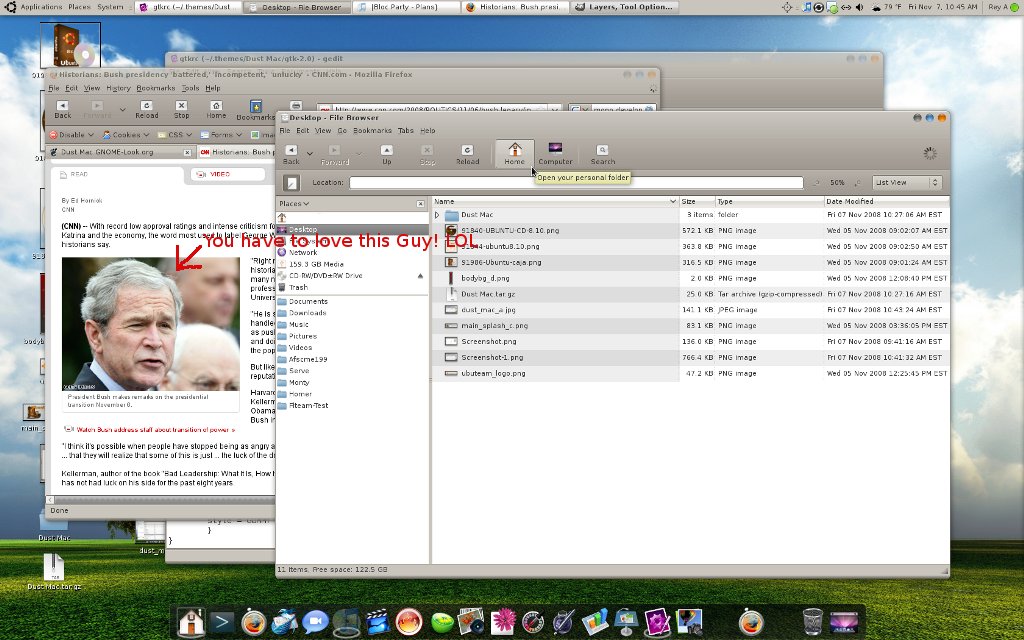The image size is (1024, 640).
Task: Open the music note icon in top panel
Action: (807, 7)
